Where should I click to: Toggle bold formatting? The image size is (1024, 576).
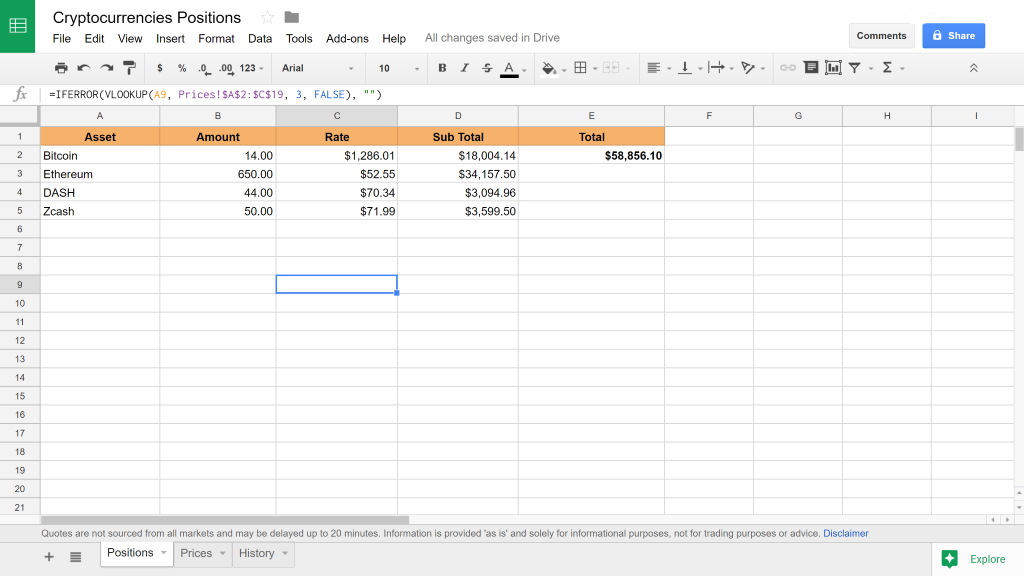(442, 68)
